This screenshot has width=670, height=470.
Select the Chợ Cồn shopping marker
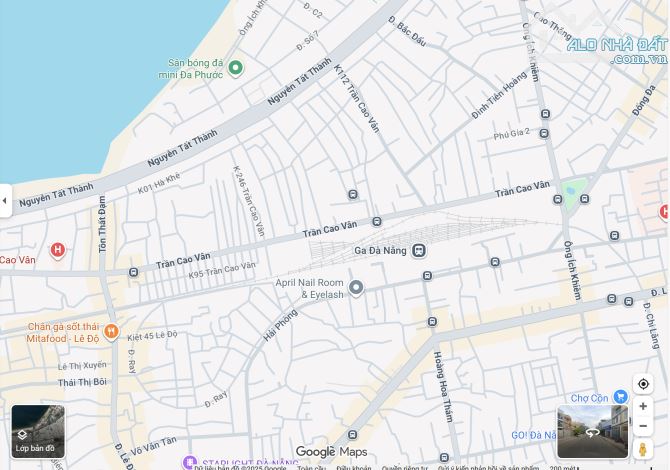pos(621,397)
